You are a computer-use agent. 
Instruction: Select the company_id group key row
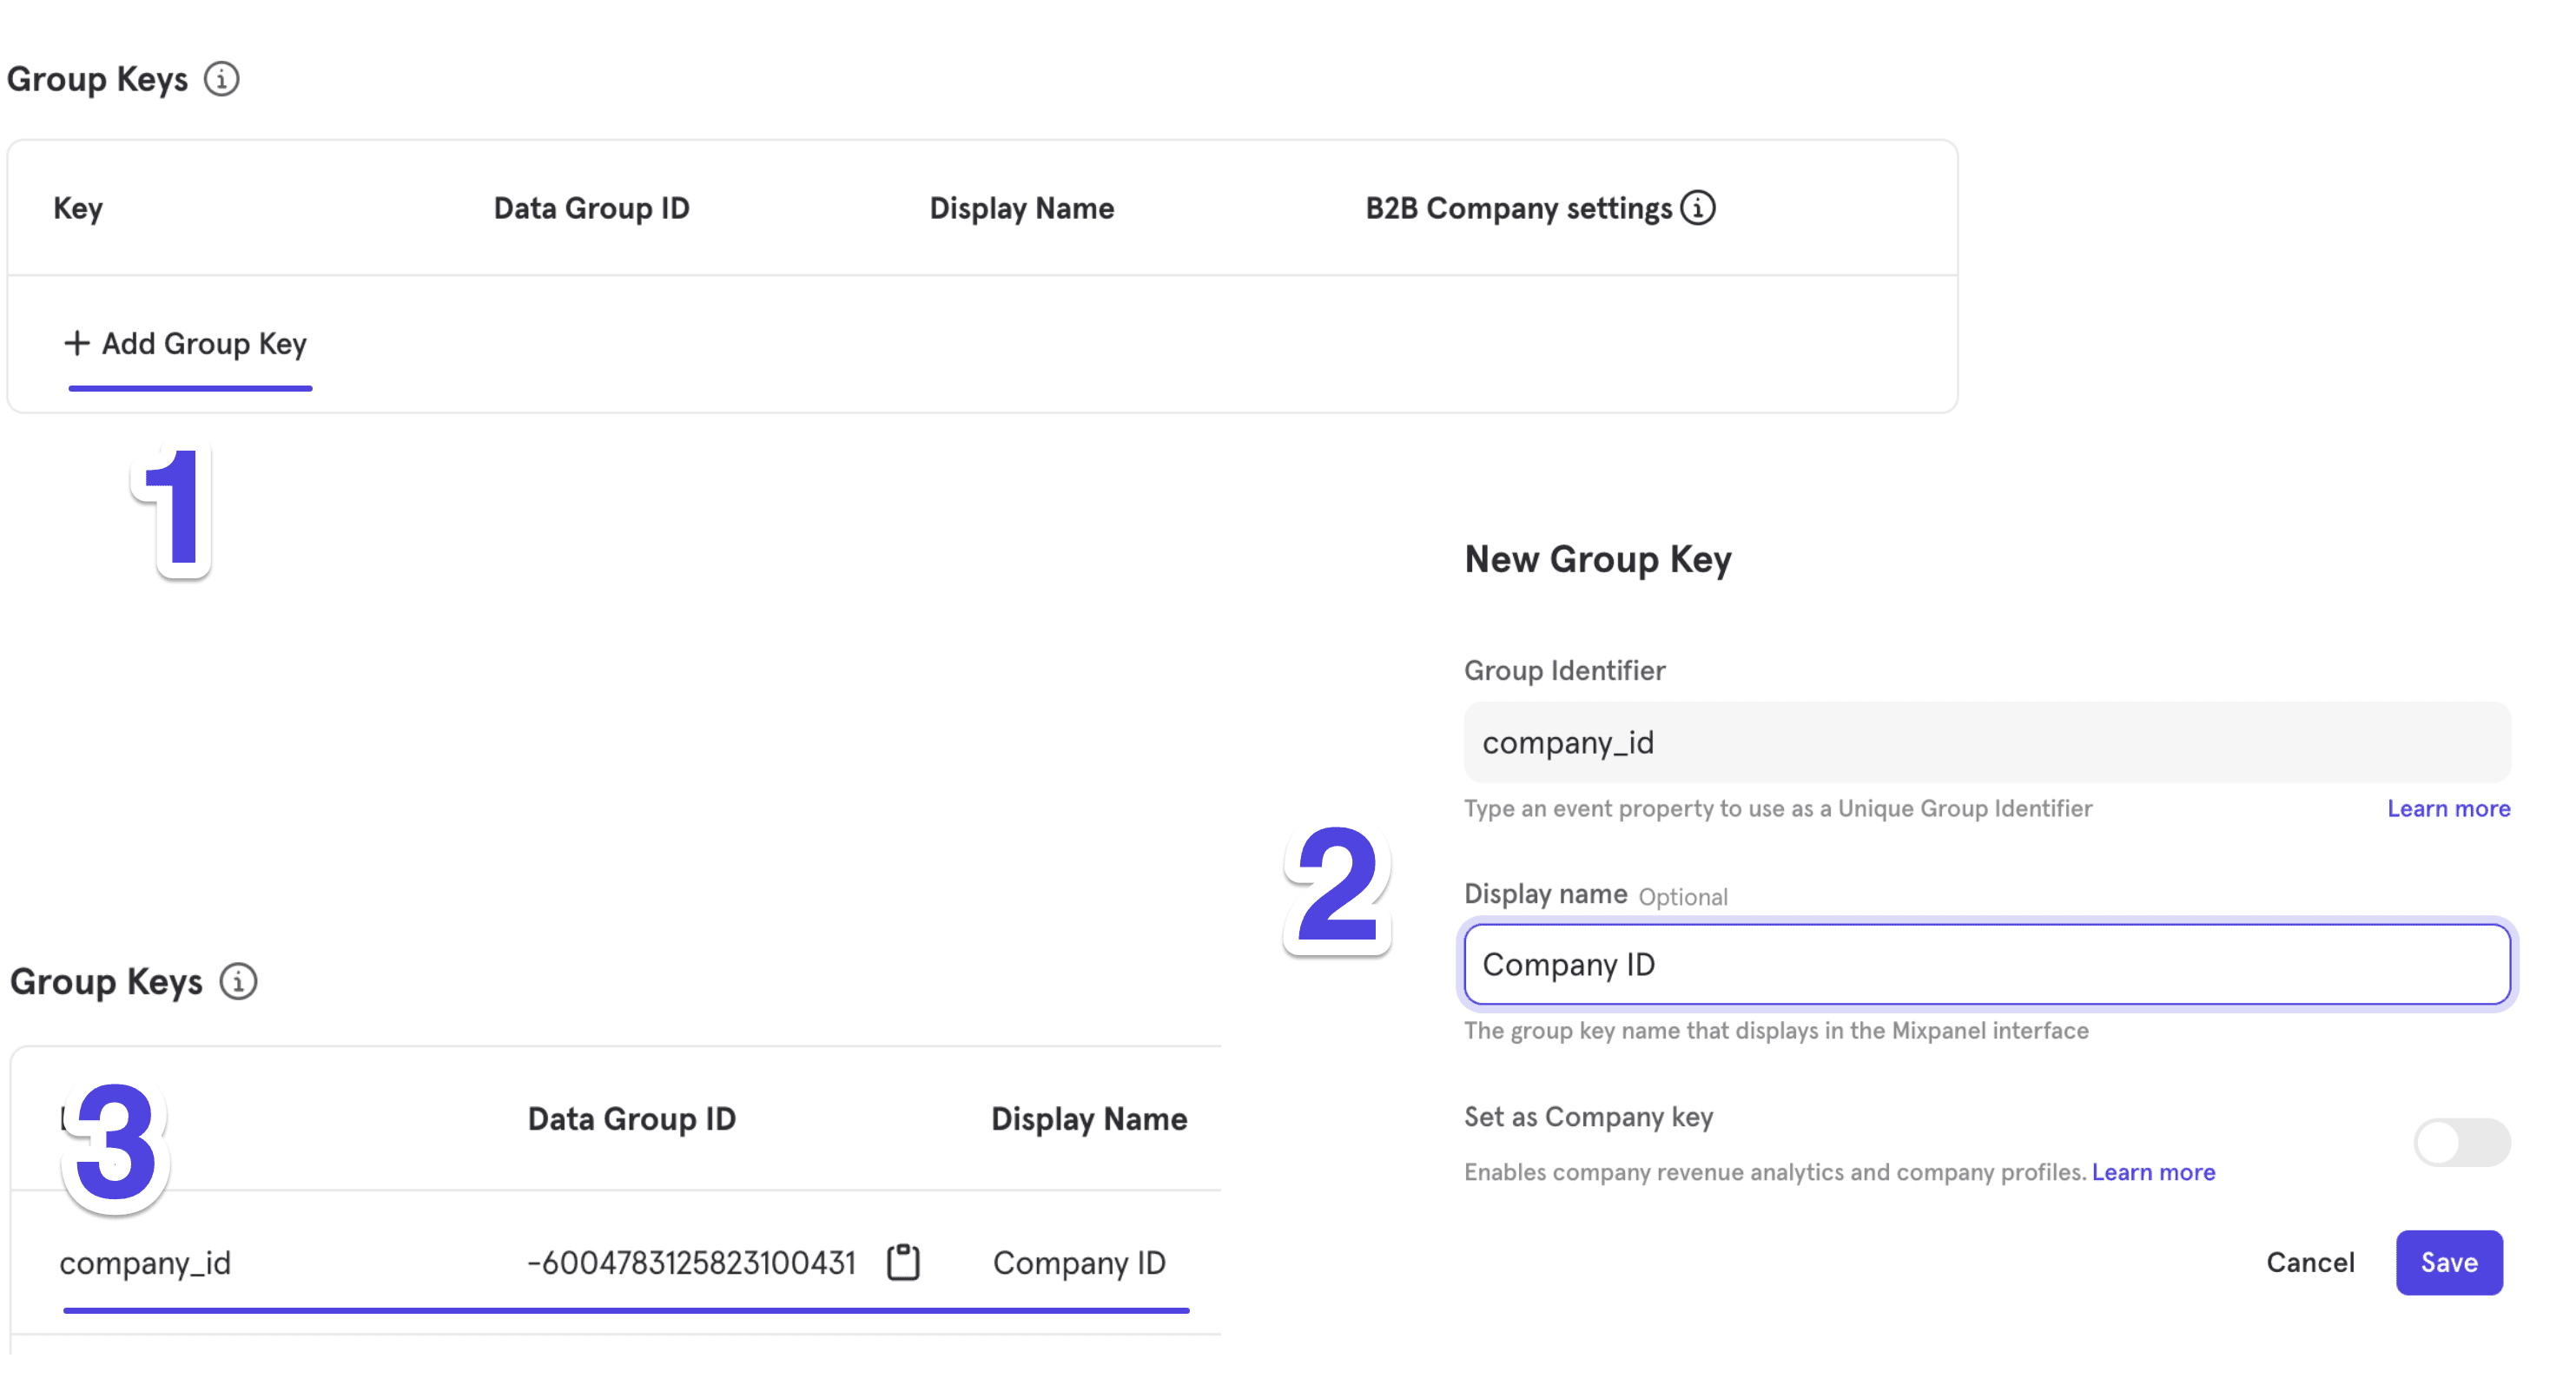coord(145,1263)
